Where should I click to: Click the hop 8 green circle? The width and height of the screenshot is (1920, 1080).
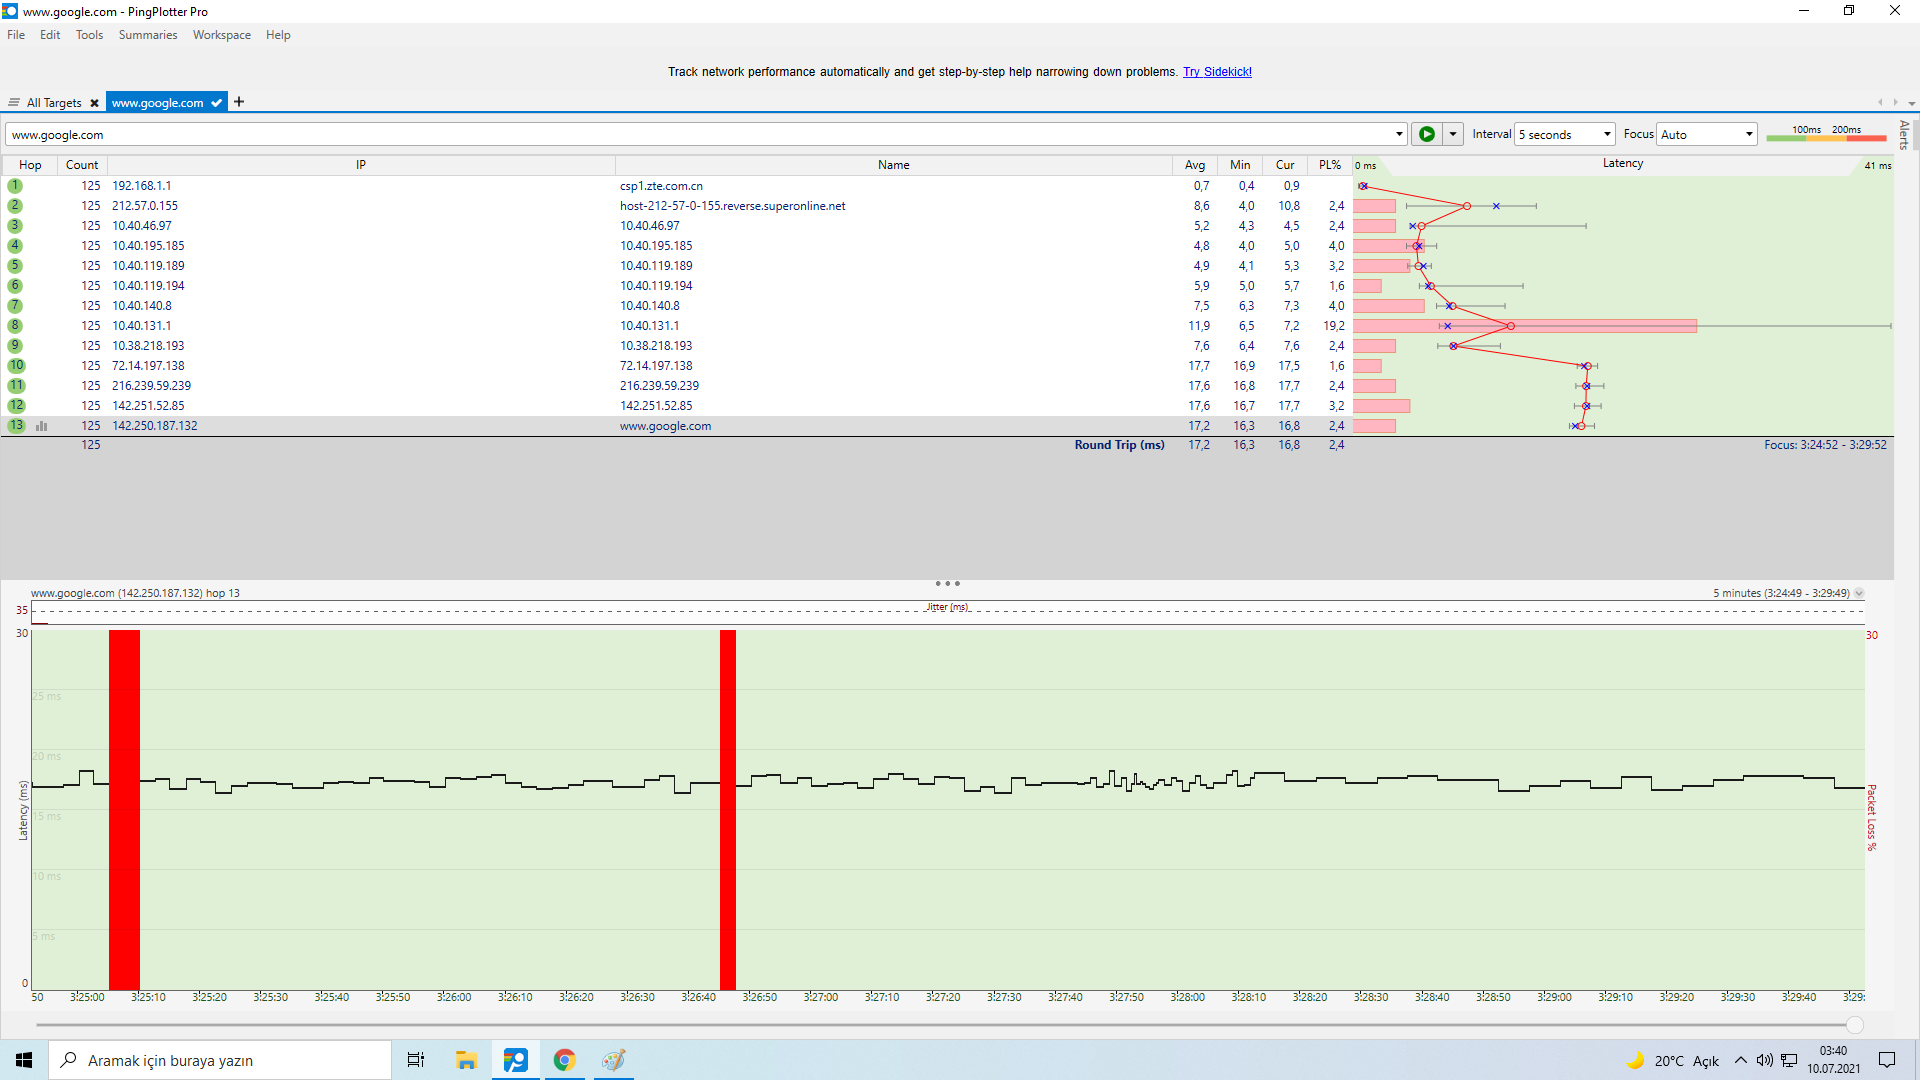tap(15, 326)
